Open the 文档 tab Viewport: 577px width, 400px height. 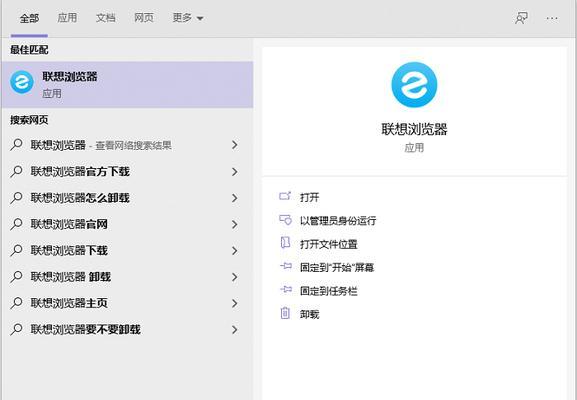[x=106, y=18]
